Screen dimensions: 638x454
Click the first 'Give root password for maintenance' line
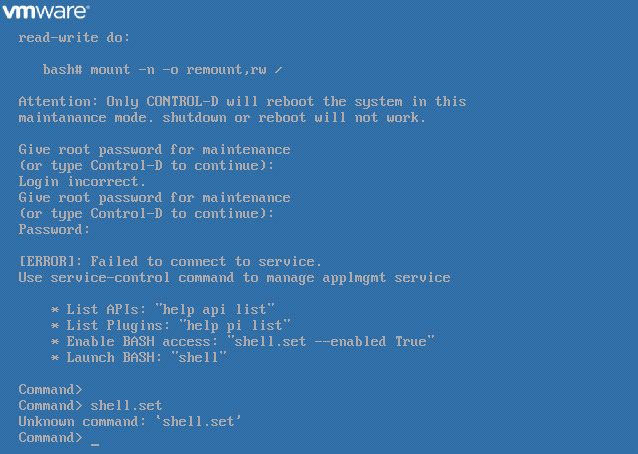click(x=154, y=150)
